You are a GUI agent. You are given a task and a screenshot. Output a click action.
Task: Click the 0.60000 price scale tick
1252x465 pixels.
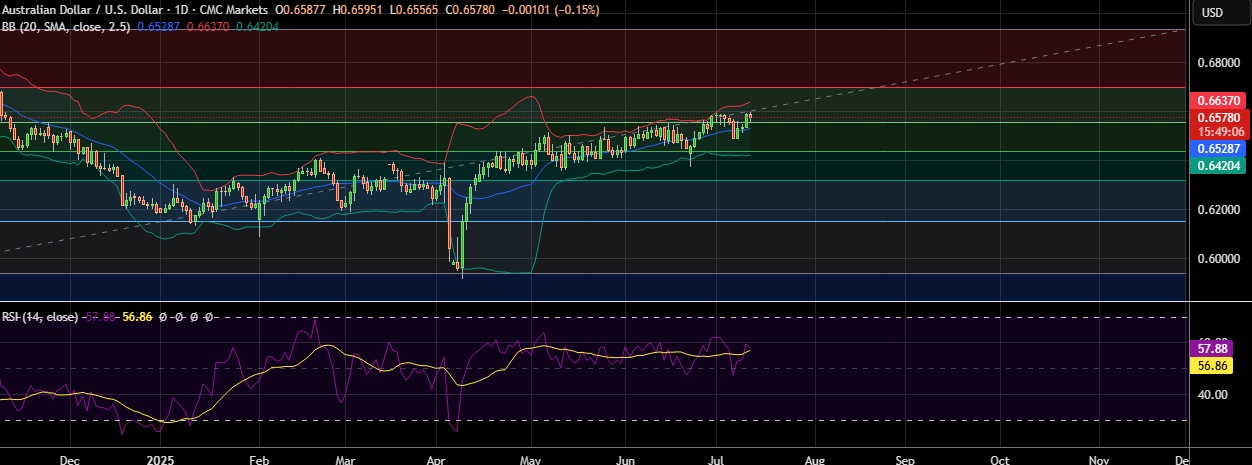[x=1217, y=259]
